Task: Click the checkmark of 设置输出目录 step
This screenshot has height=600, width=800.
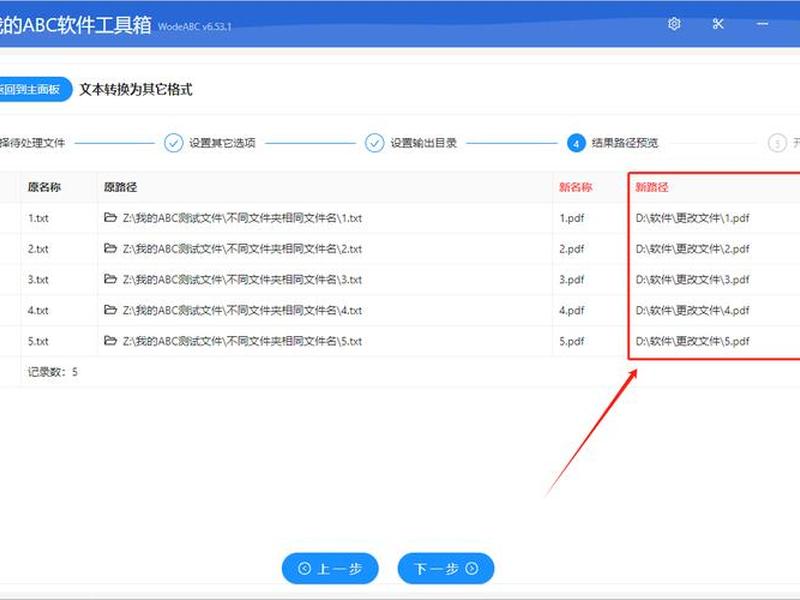Action: click(374, 143)
